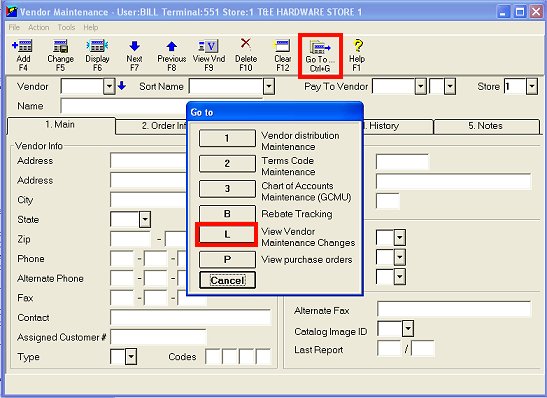The height and width of the screenshot is (398, 547).
Task: Click button B for Rebate Tracking
Action: [x=227, y=213]
